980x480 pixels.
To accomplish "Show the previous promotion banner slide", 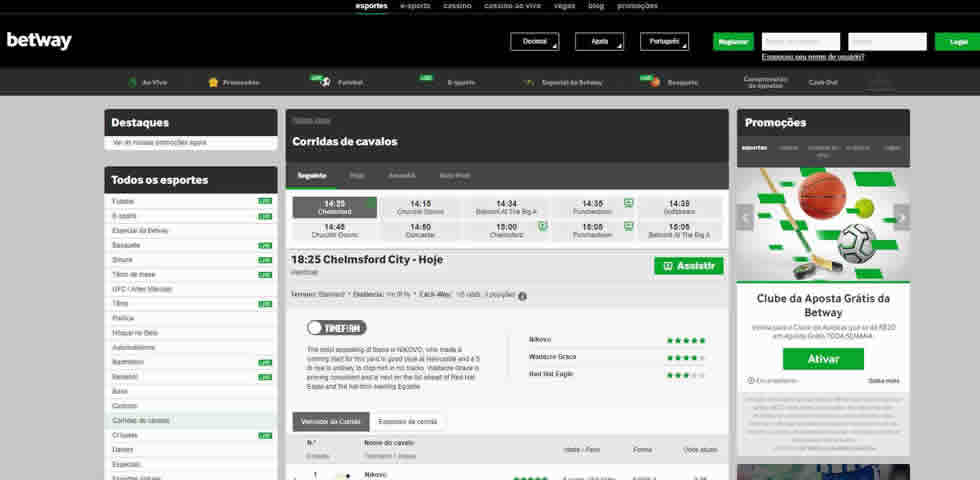I will 744,218.
